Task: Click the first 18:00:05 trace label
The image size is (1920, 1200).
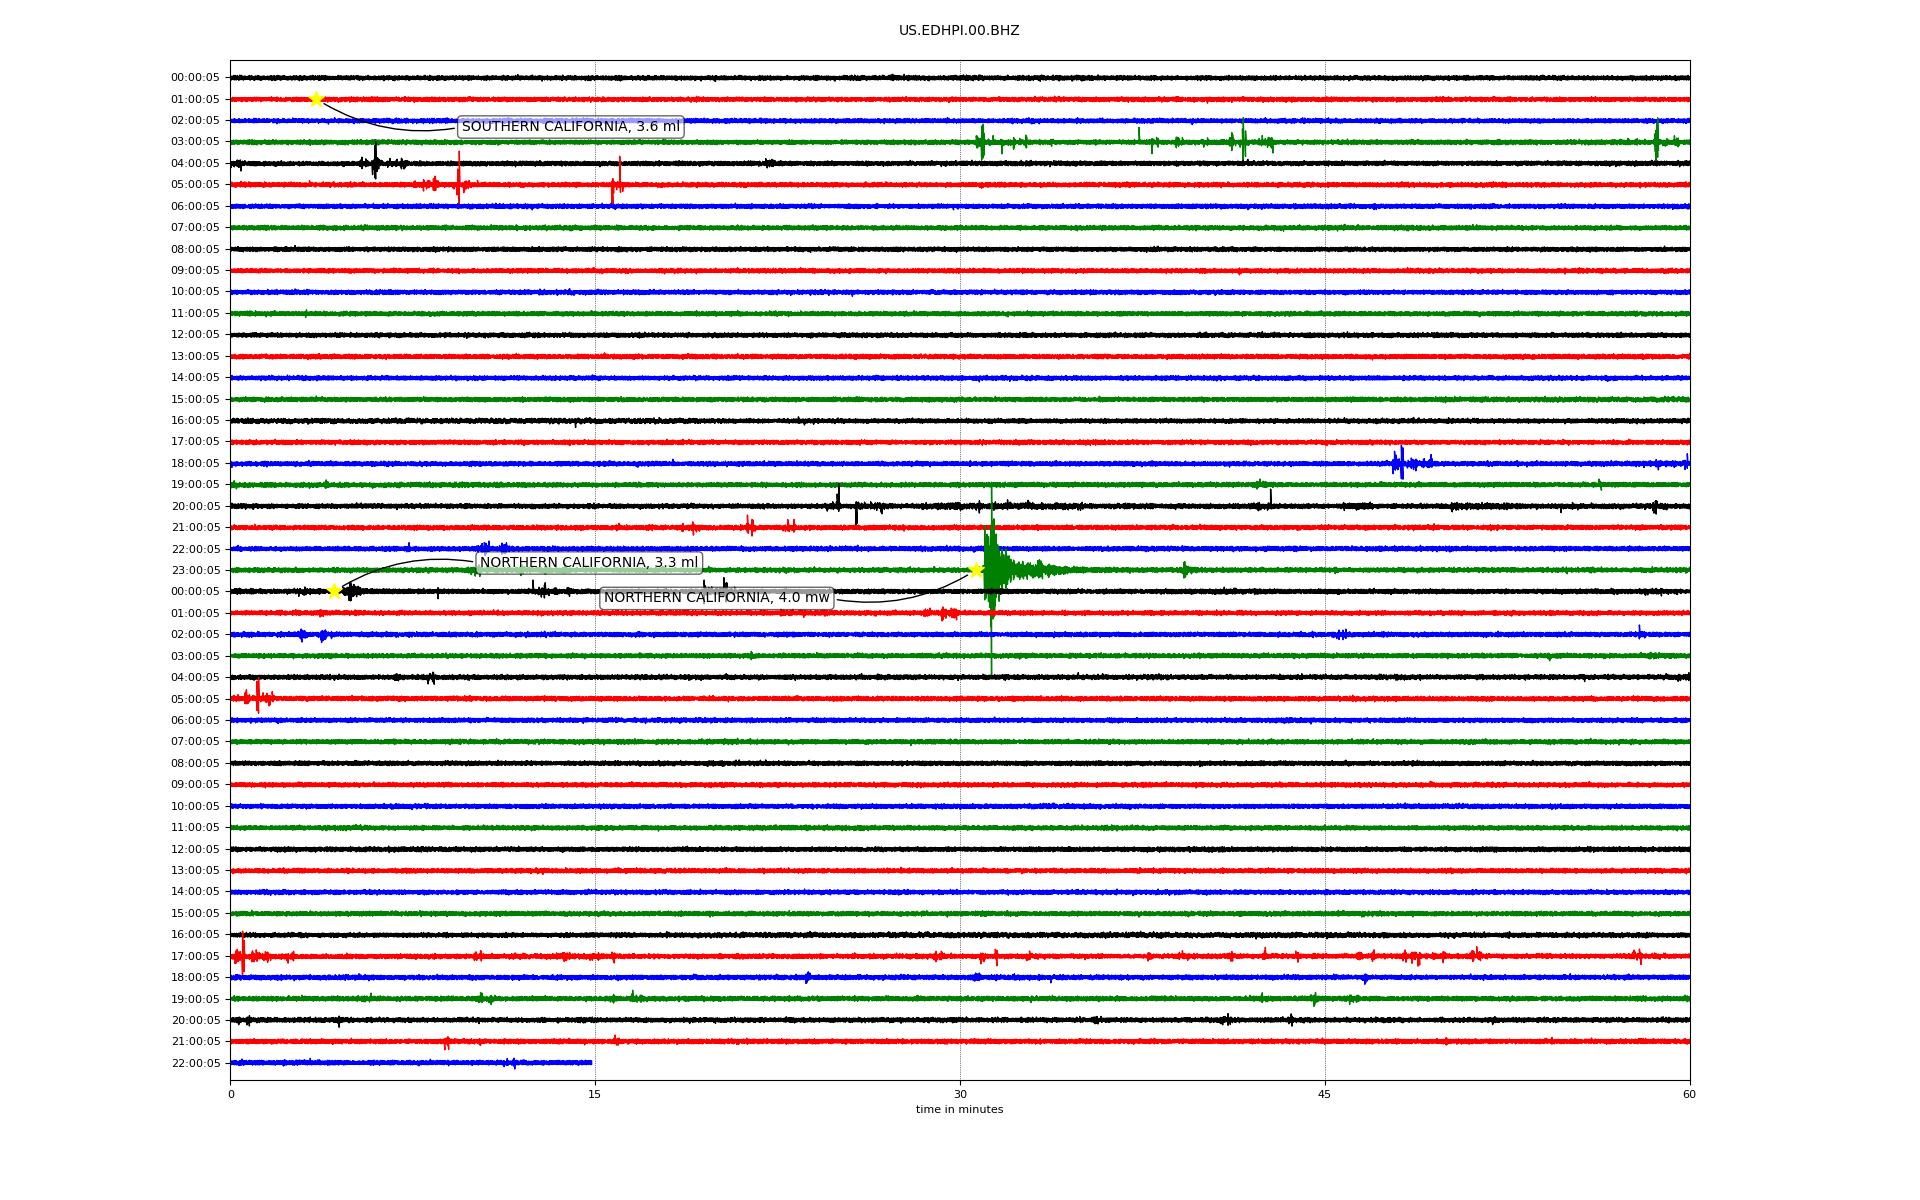Action: coord(195,464)
